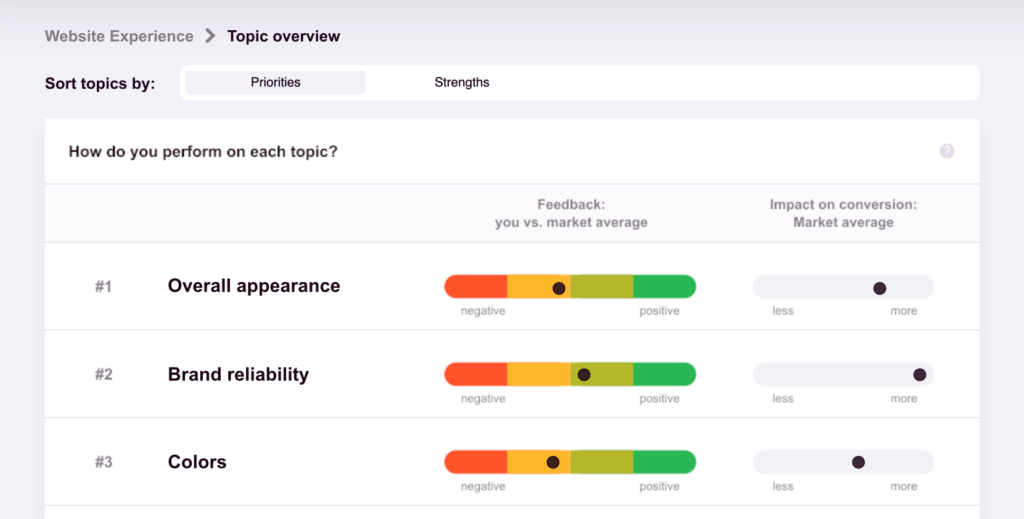1024x519 pixels.
Task: Click the #1 rank number
Action: pyautogui.click(x=104, y=287)
